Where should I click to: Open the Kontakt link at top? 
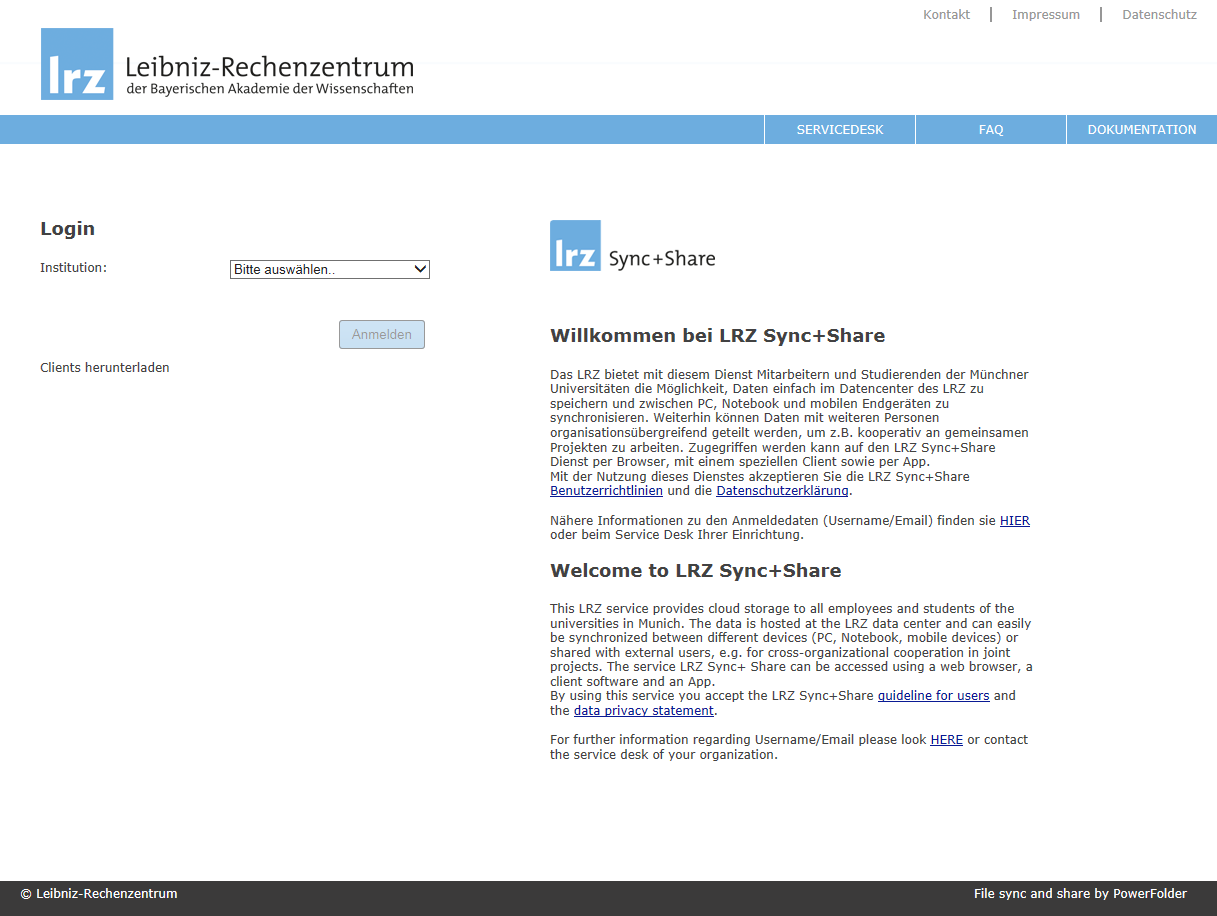pyautogui.click(x=946, y=15)
